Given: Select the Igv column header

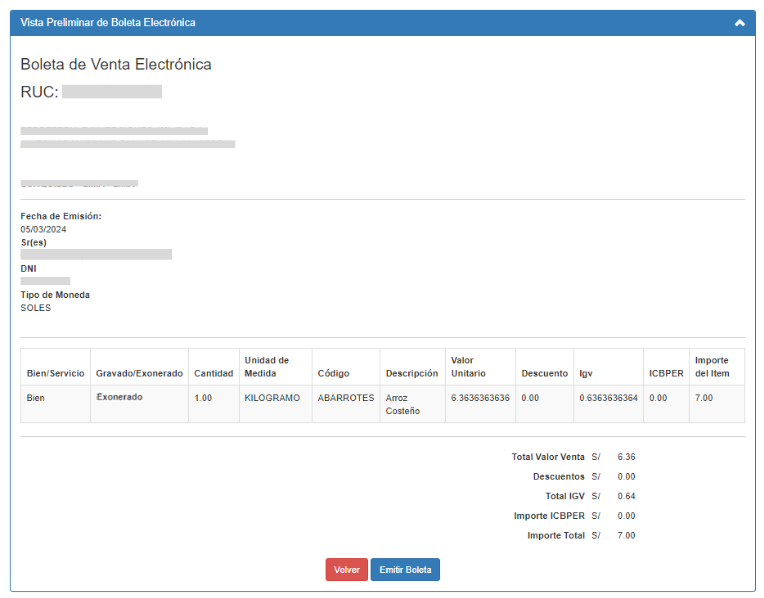Looking at the screenshot, I should [x=585, y=373].
